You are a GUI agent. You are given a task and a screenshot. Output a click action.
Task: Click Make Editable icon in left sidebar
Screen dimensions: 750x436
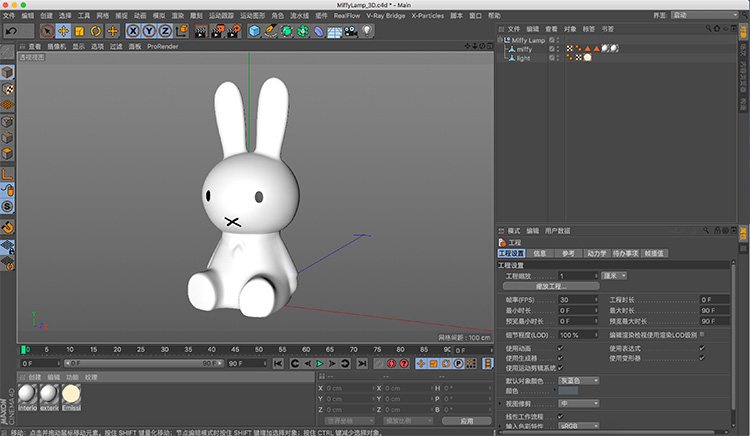(x=7, y=52)
